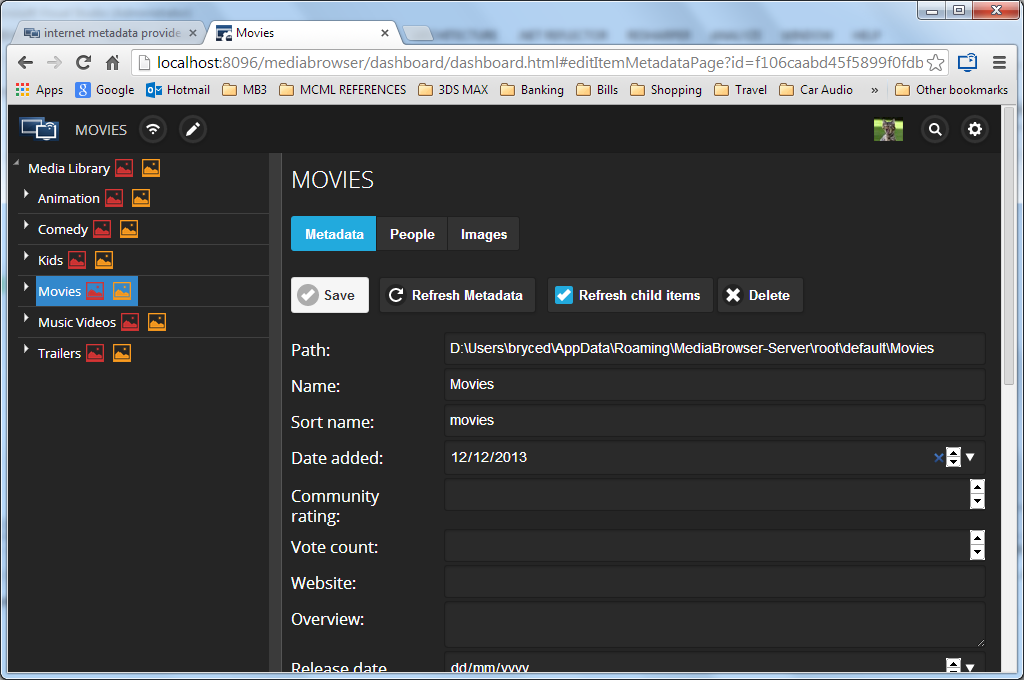Click the Media Browser logo icon
The image size is (1024, 680).
coord(39,129)
